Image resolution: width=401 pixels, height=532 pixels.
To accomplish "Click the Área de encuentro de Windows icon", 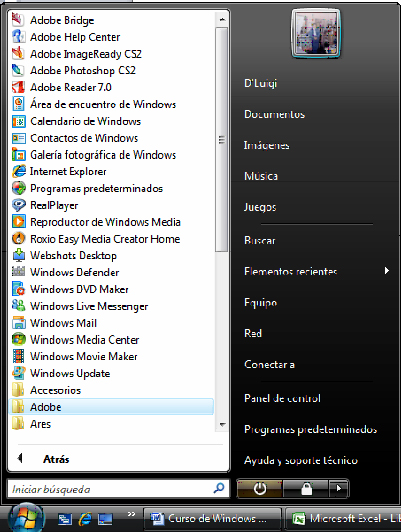I will tap(18, 104).
